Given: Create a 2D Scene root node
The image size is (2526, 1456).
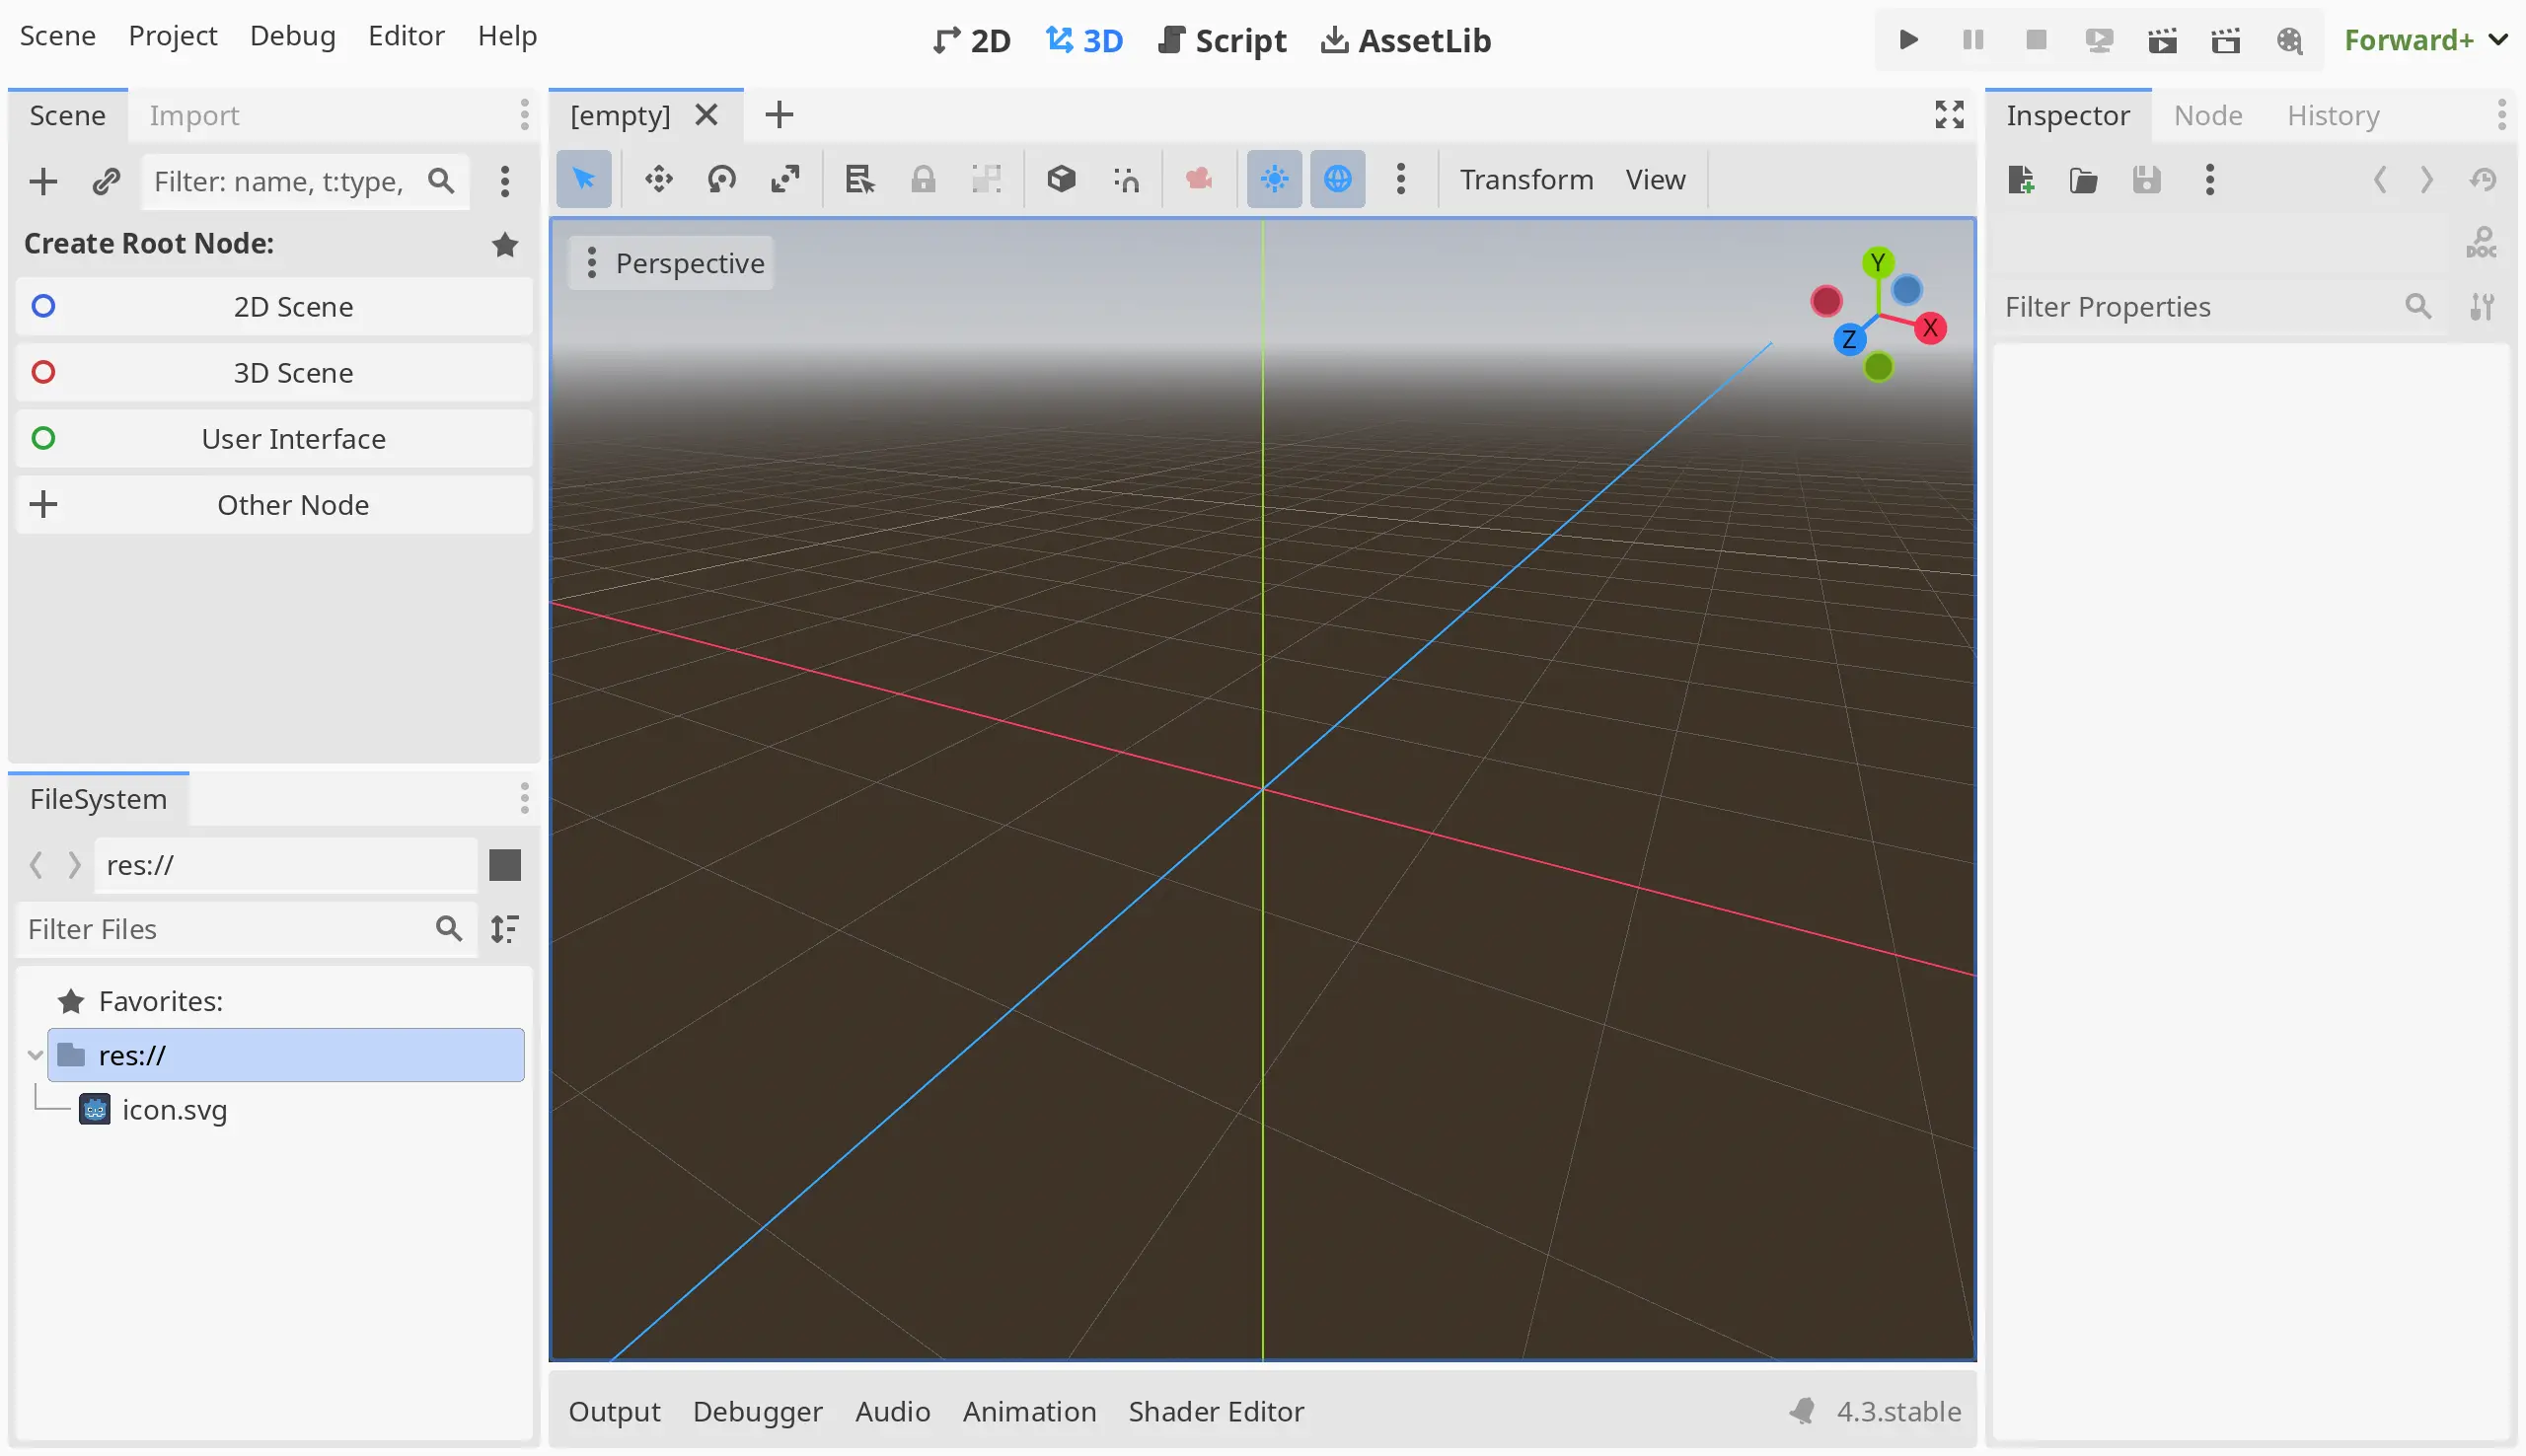Looking at the screenshot, I should coord(274,307).
